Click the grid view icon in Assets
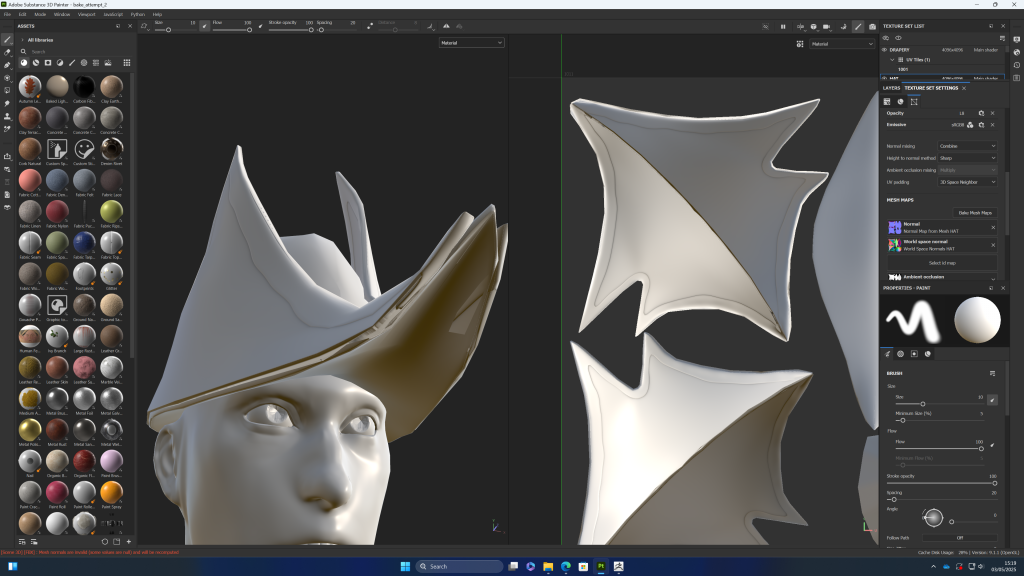The height and width of the screenshot is (576, 1024). click(127, 62)
